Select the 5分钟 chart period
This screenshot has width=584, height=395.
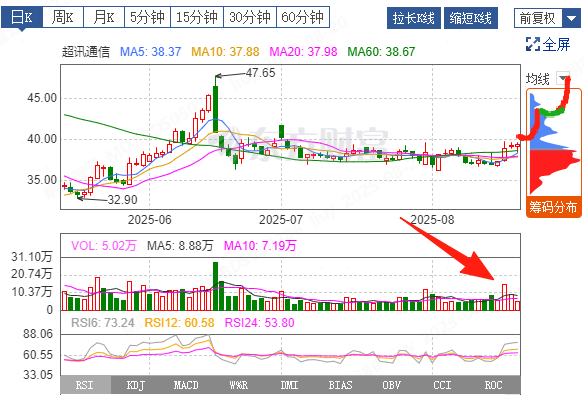pyautogui.click(x=147, y=17)
